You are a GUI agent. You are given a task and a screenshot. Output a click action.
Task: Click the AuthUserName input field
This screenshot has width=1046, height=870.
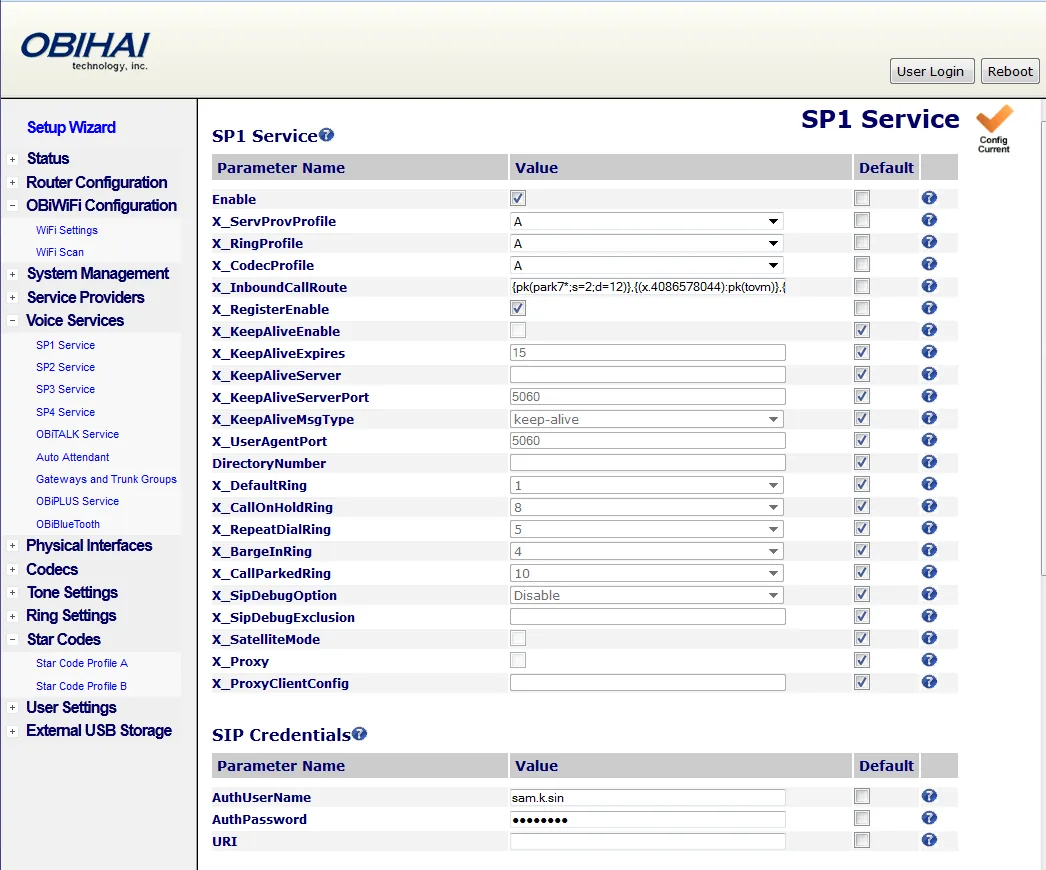(648, 798)
